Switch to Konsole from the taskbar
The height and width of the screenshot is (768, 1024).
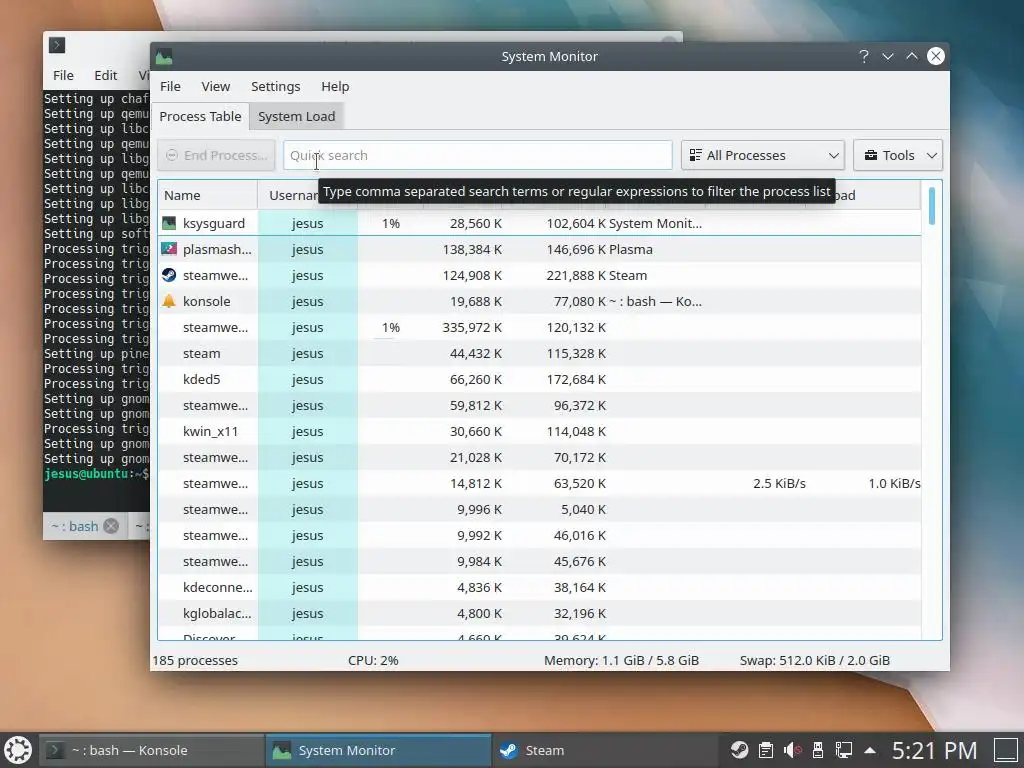tap(152, 750)
